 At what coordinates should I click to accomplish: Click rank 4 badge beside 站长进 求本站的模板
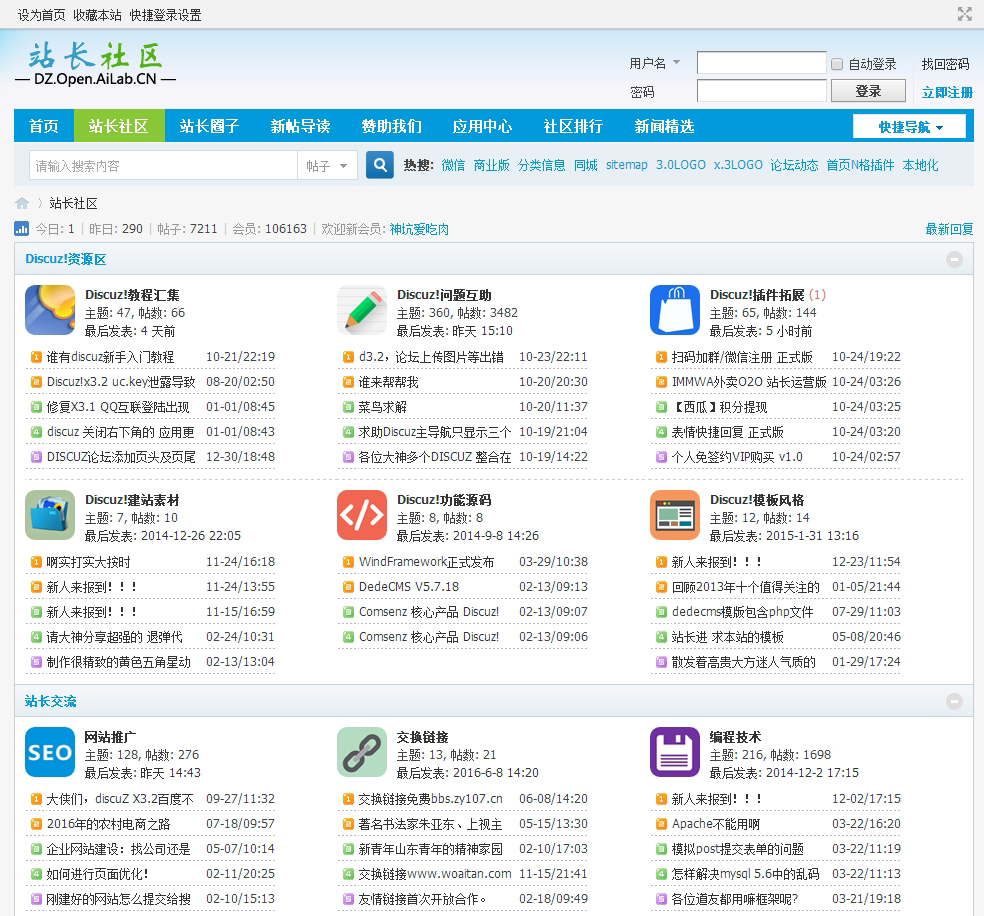(661, 637)
